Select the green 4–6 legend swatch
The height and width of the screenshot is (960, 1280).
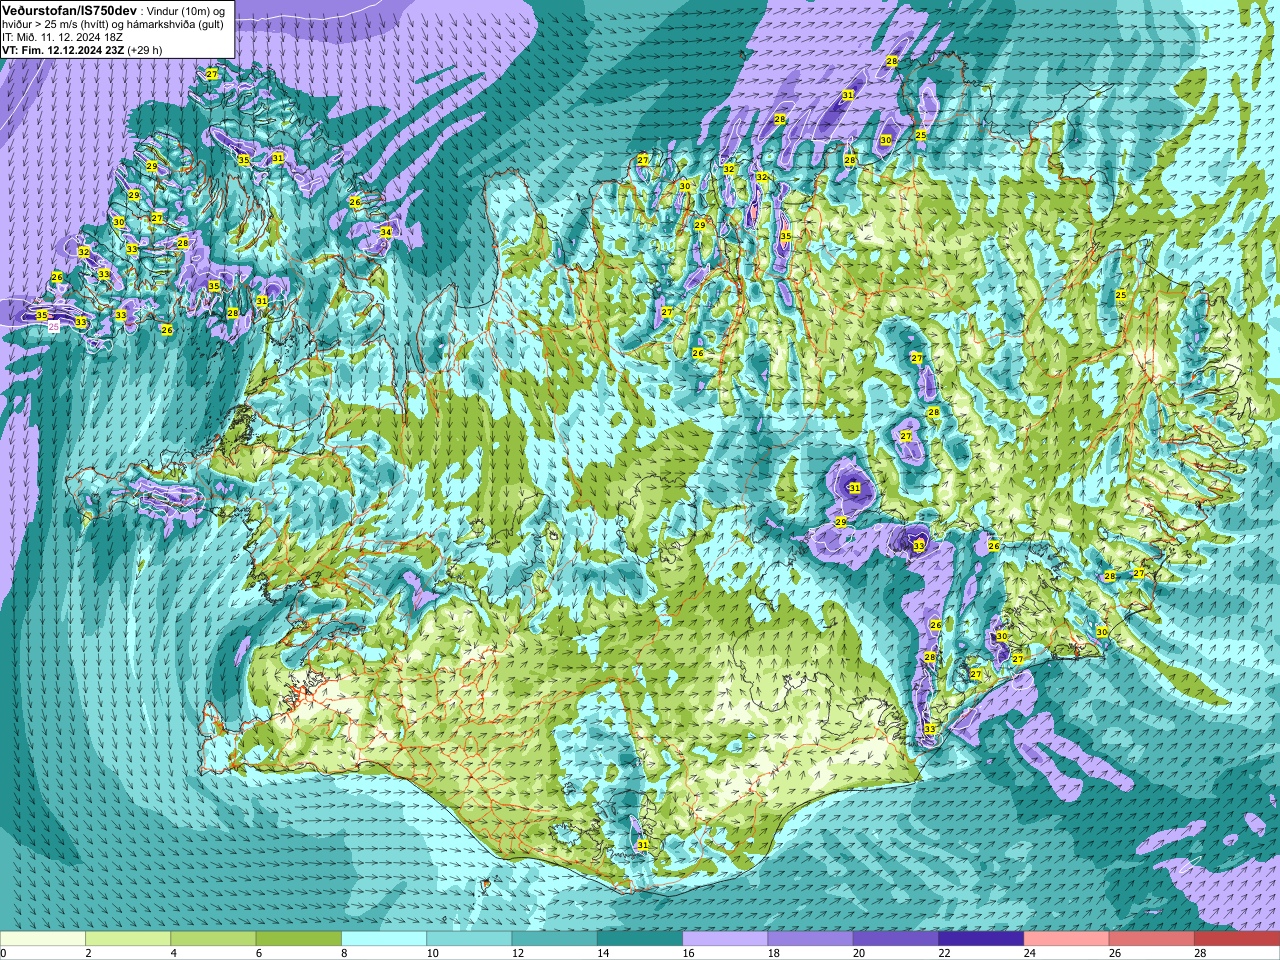[x=213, y=939]
